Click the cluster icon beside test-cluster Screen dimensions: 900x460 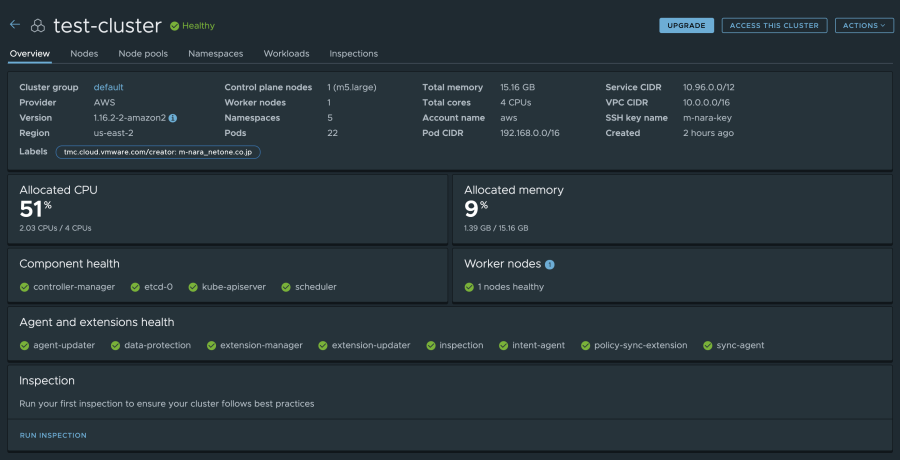38,26
